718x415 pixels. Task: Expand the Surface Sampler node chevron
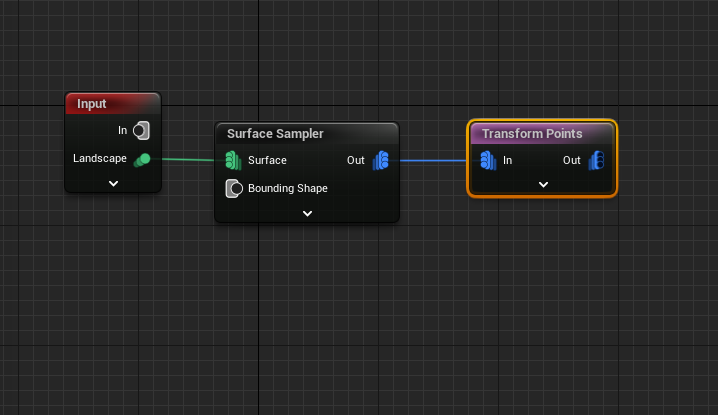307,213
